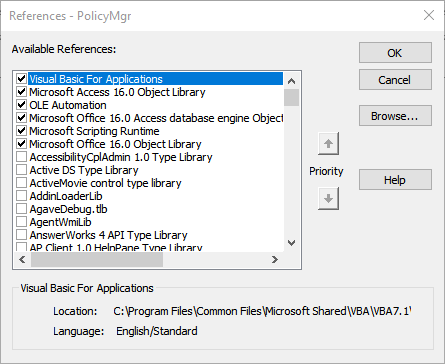Close the References dialog with X
The image size is (445, 364).
pyautogui.click(x=429, y=15)
